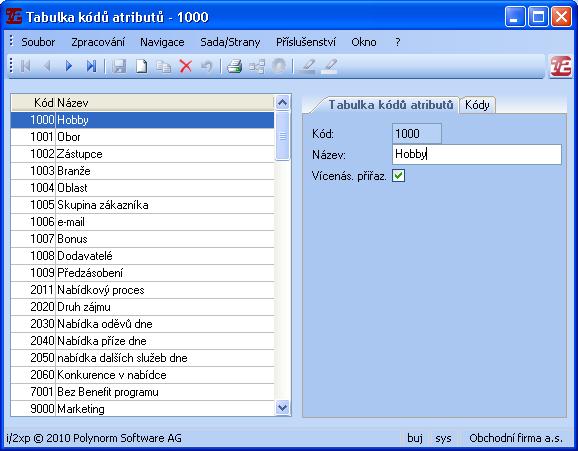
Task: Click the save floppy disk icon
Action: [x=119, y=66]
